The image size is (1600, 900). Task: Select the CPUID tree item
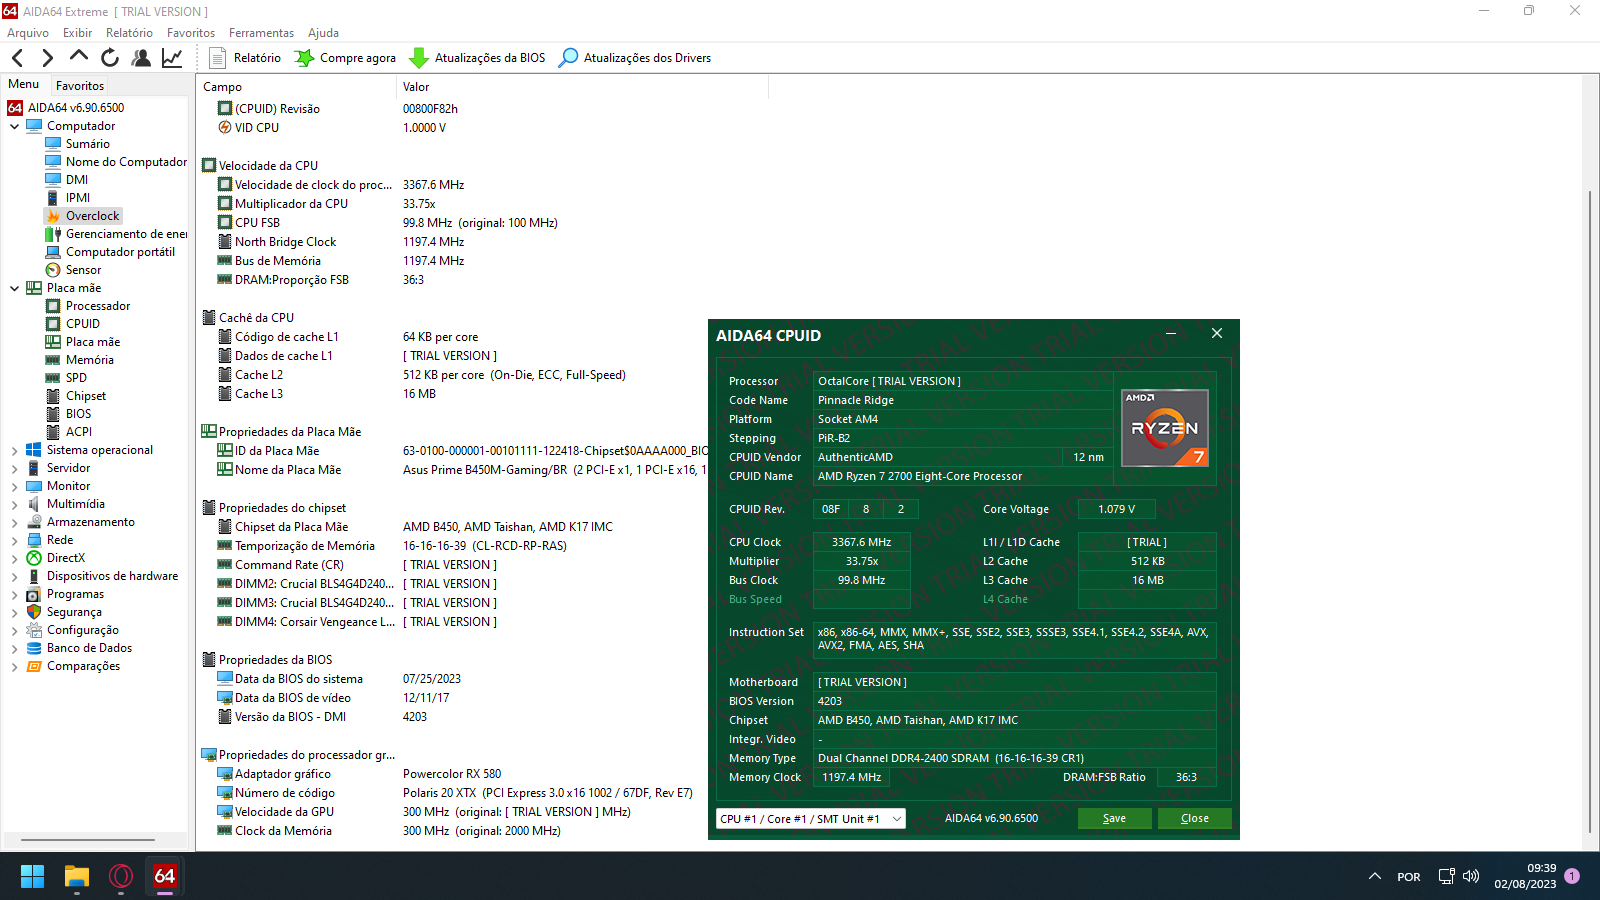click(83, 324)
